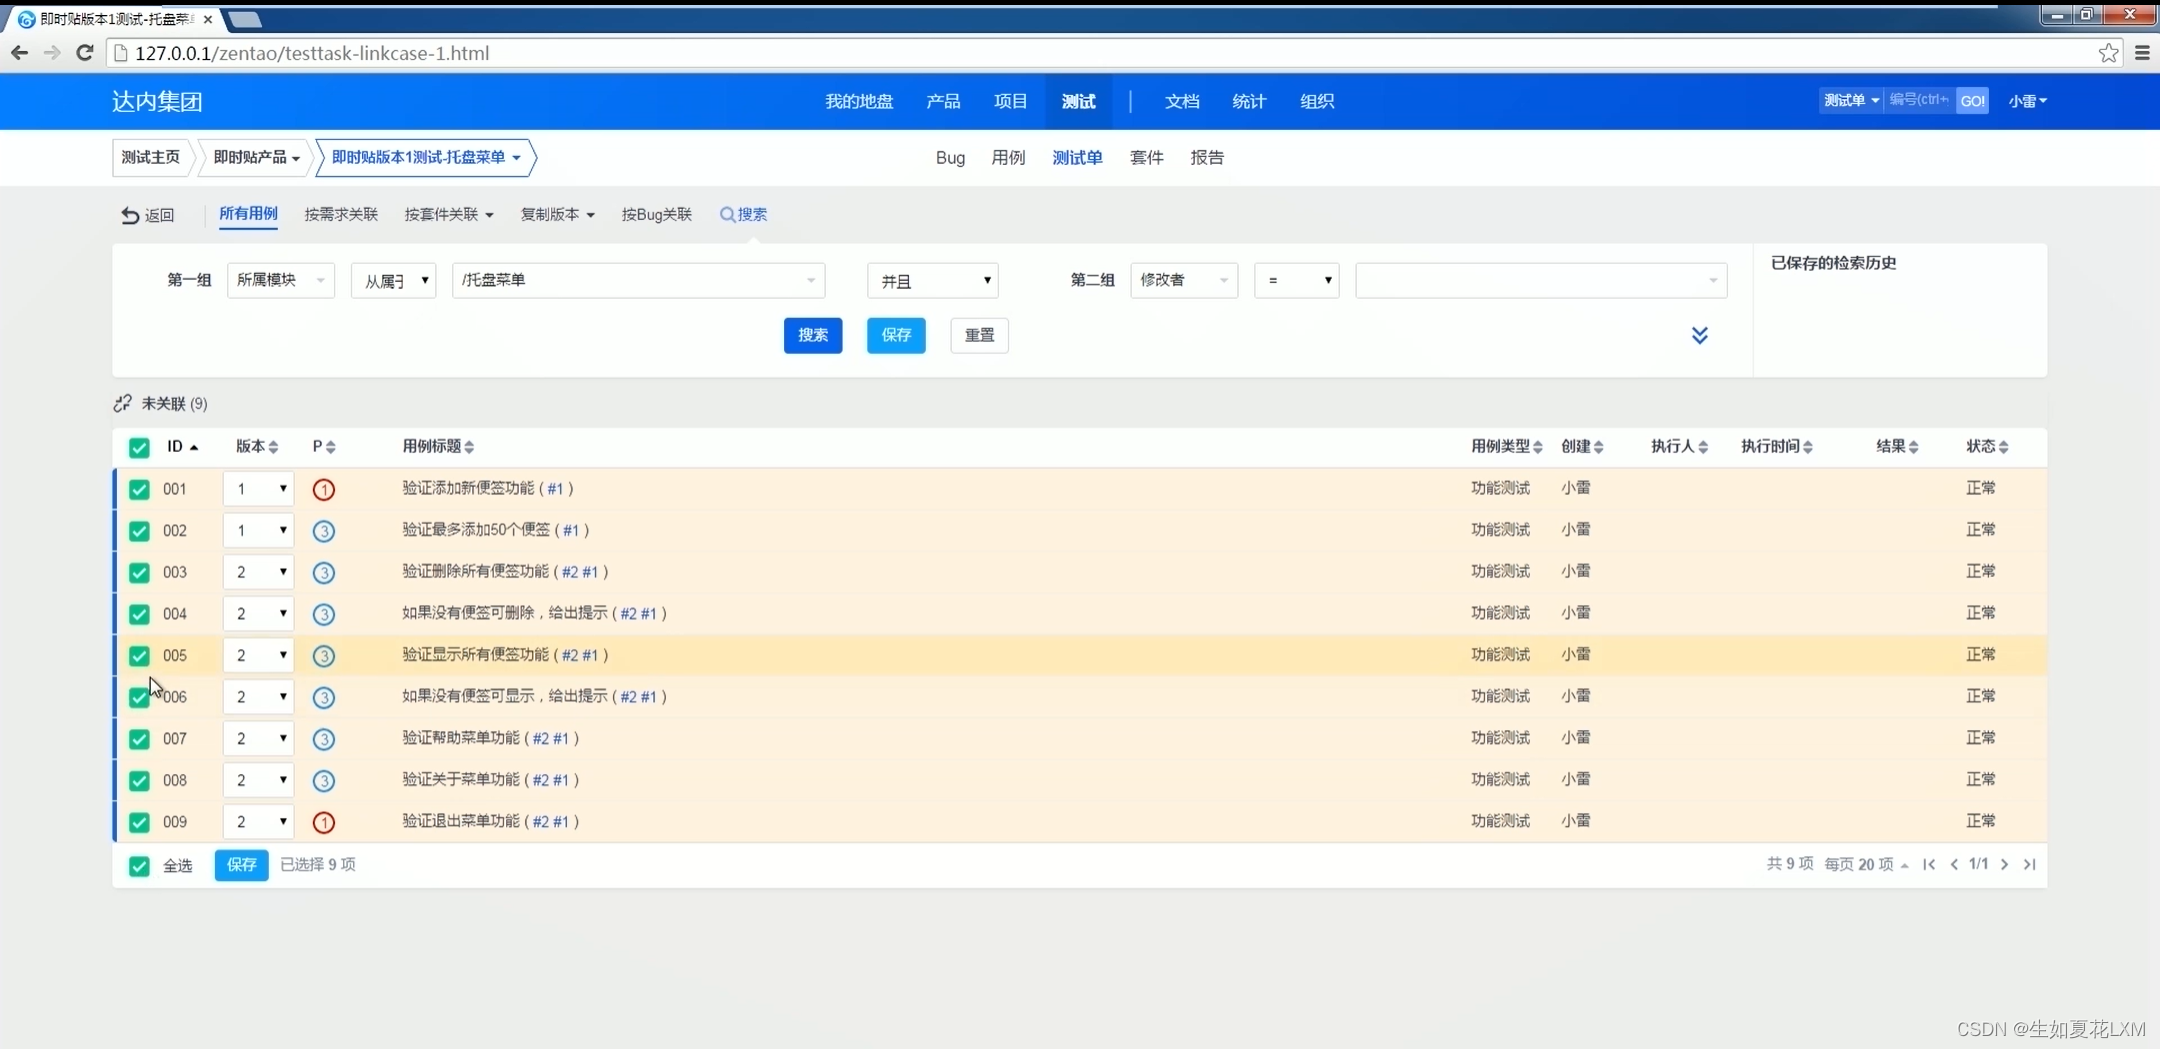The height and width of the screenshot is (1049, 2160).
Task: Open 项目 main menu
Action: click(x=1011, y=101)
